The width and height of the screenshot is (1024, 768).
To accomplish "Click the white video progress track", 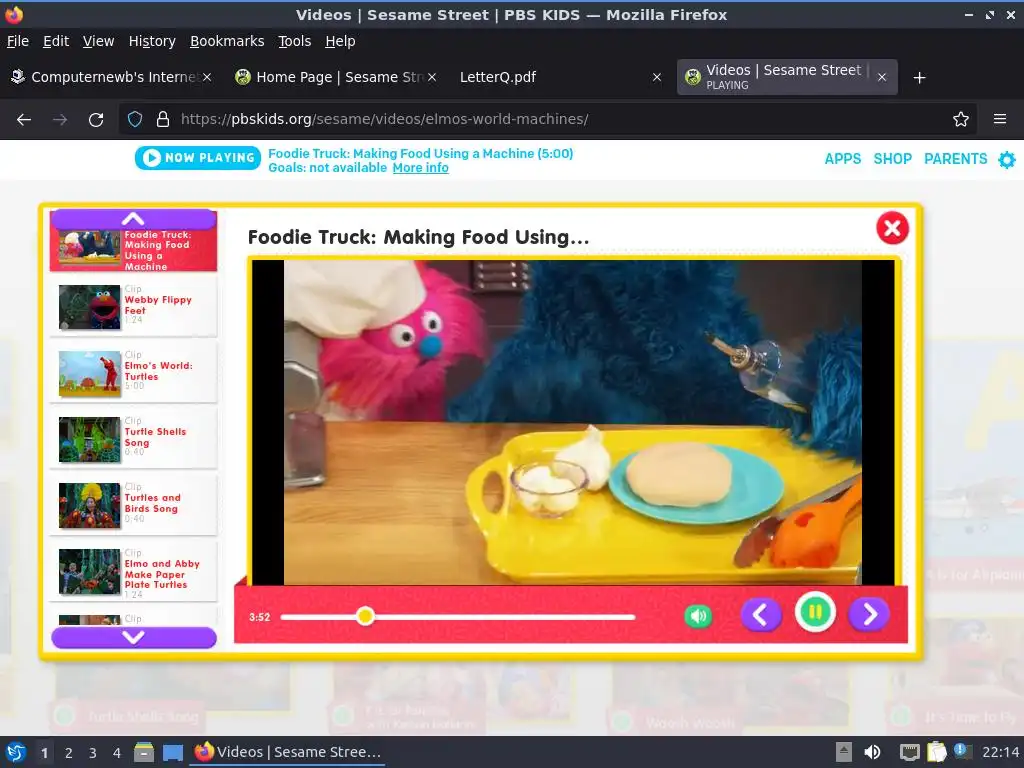I will 458,616.
